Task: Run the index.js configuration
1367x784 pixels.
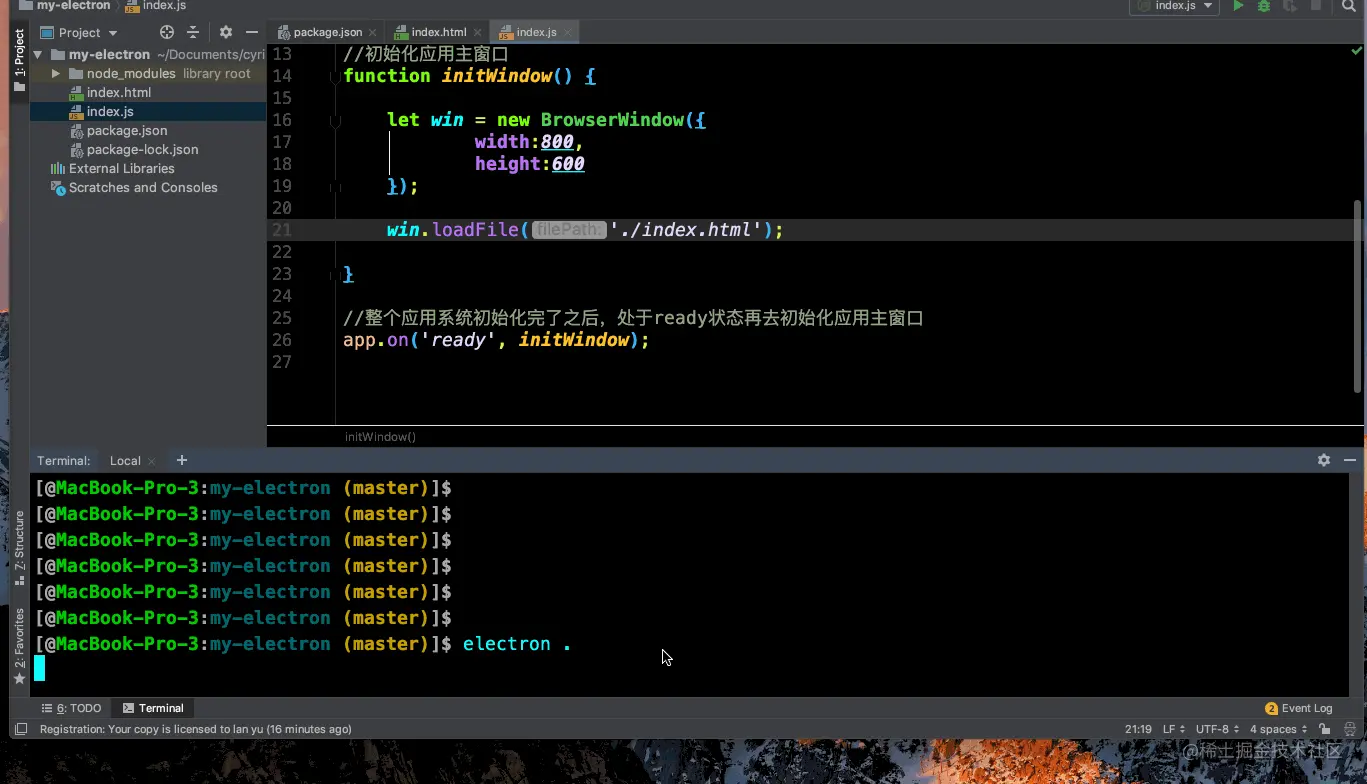Action: 1238,6
